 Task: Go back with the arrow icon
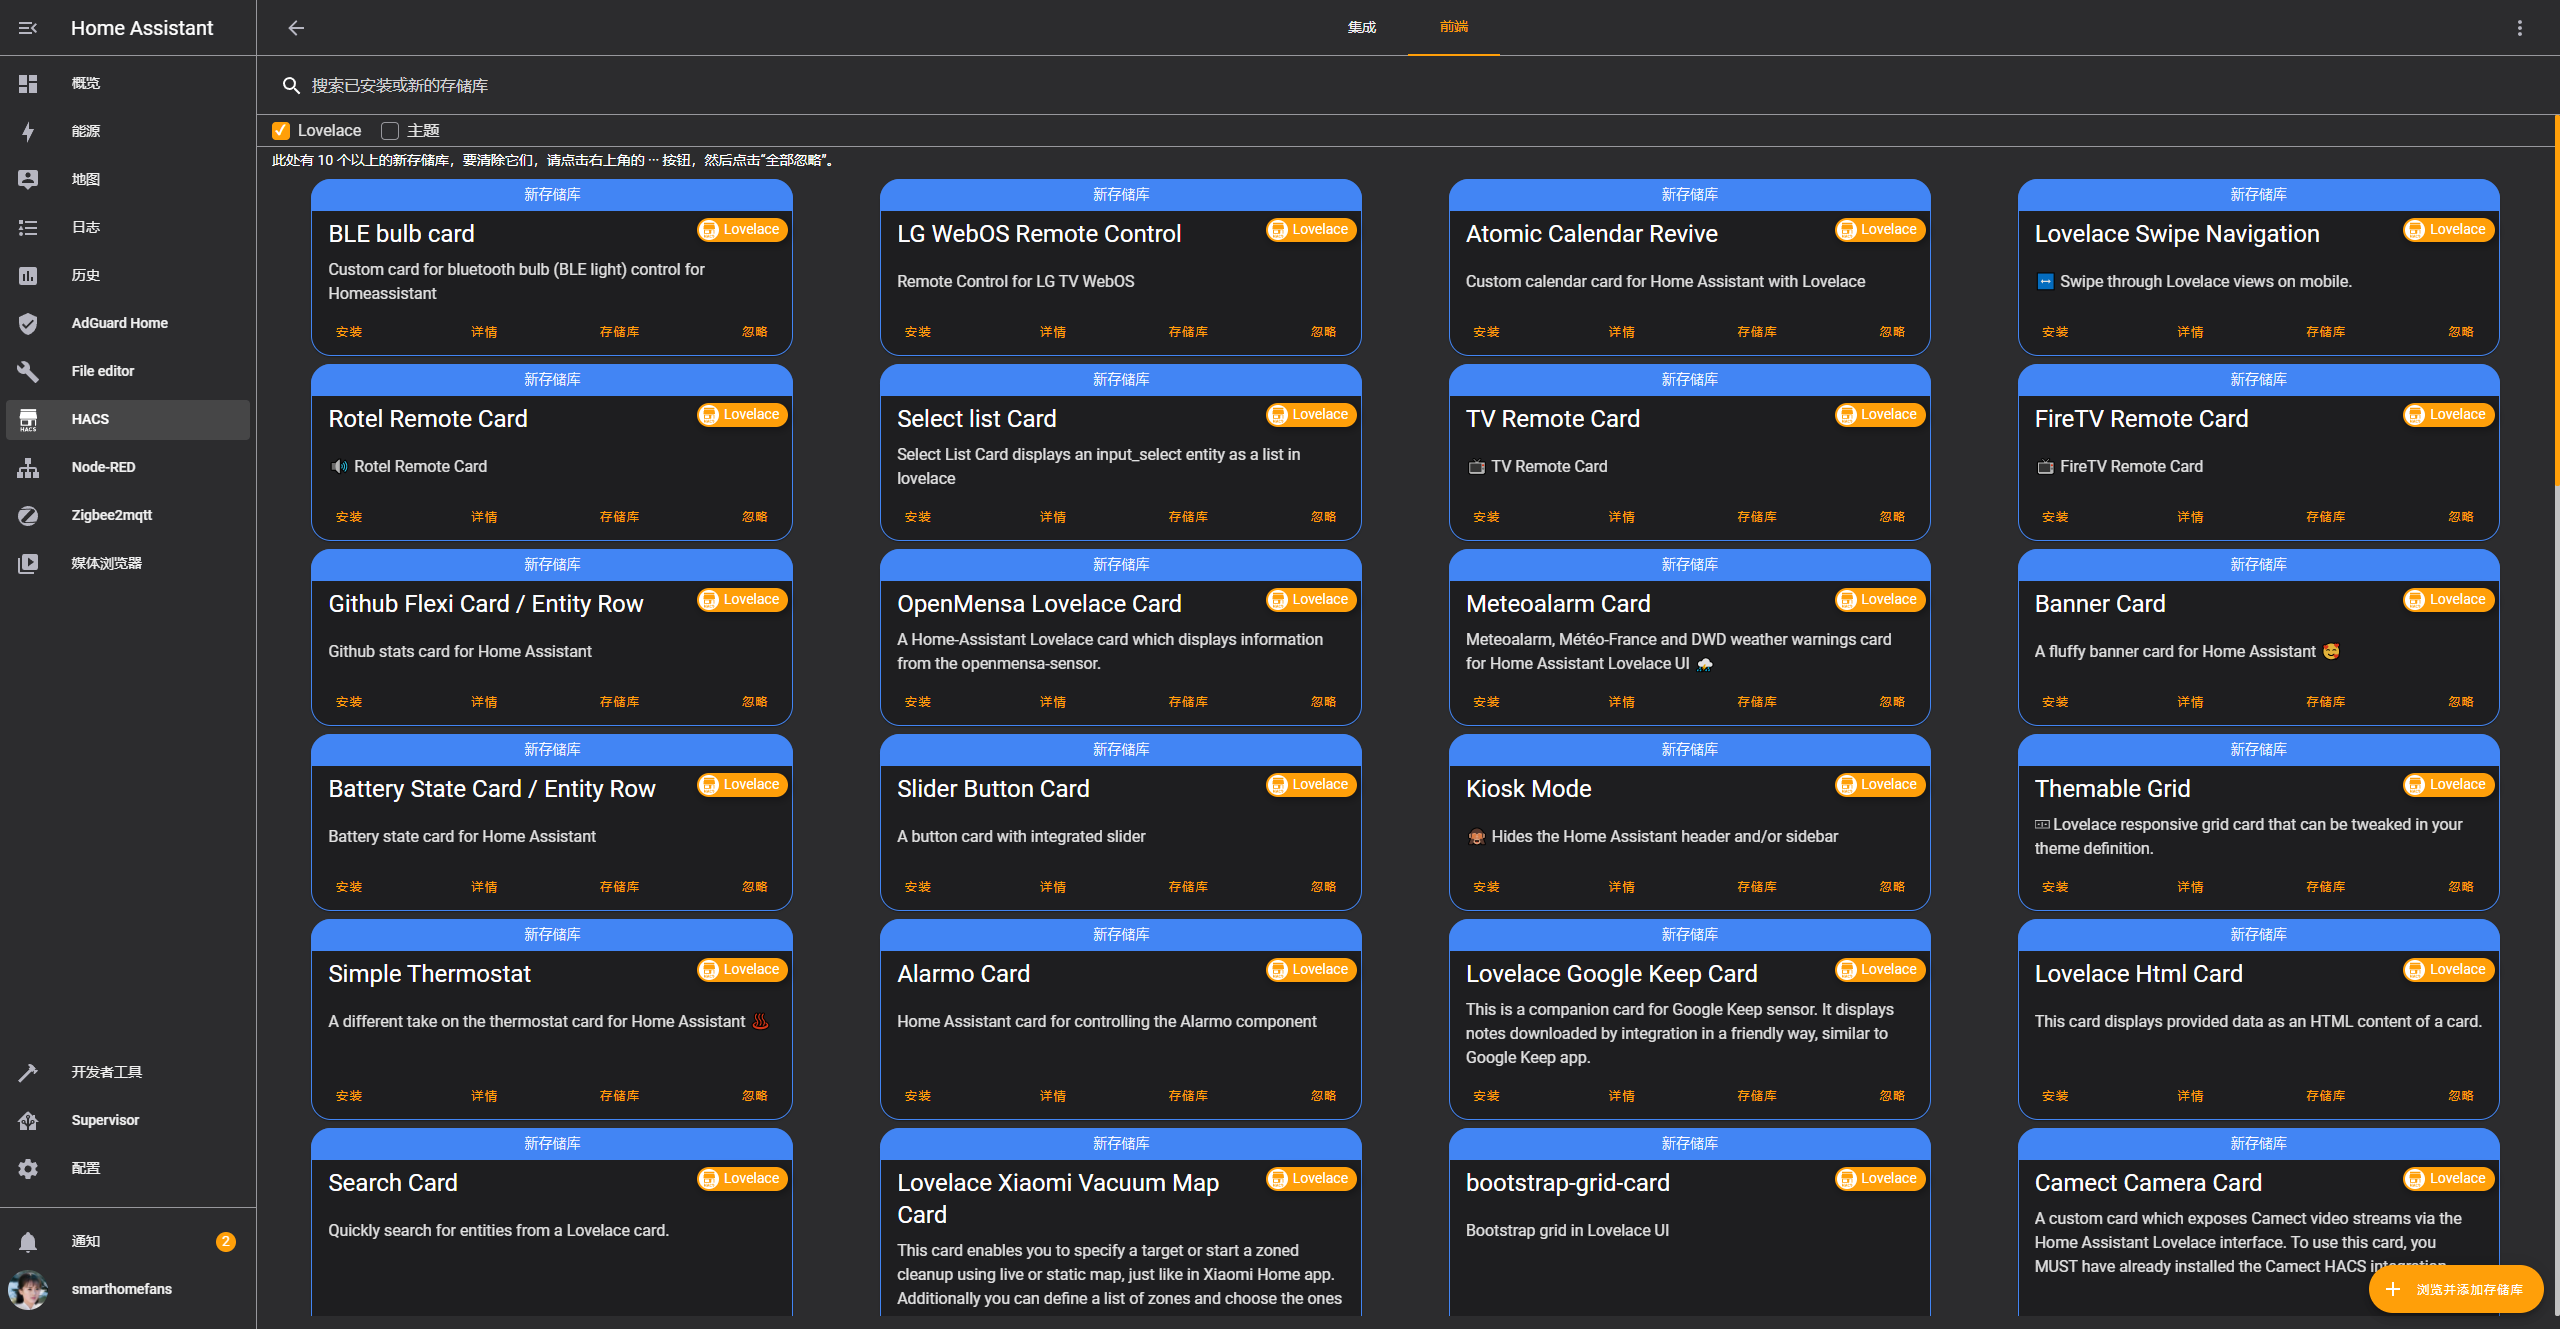pyautogui.click(x=296, y=28)
